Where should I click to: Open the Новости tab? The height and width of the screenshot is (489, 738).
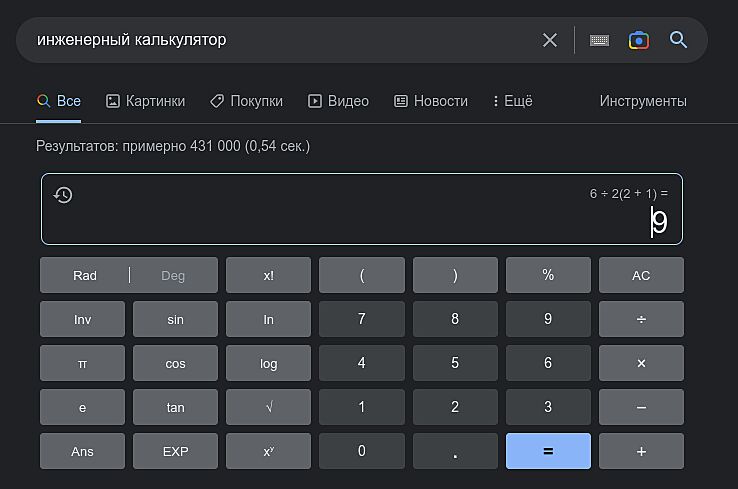click(431, 101)
